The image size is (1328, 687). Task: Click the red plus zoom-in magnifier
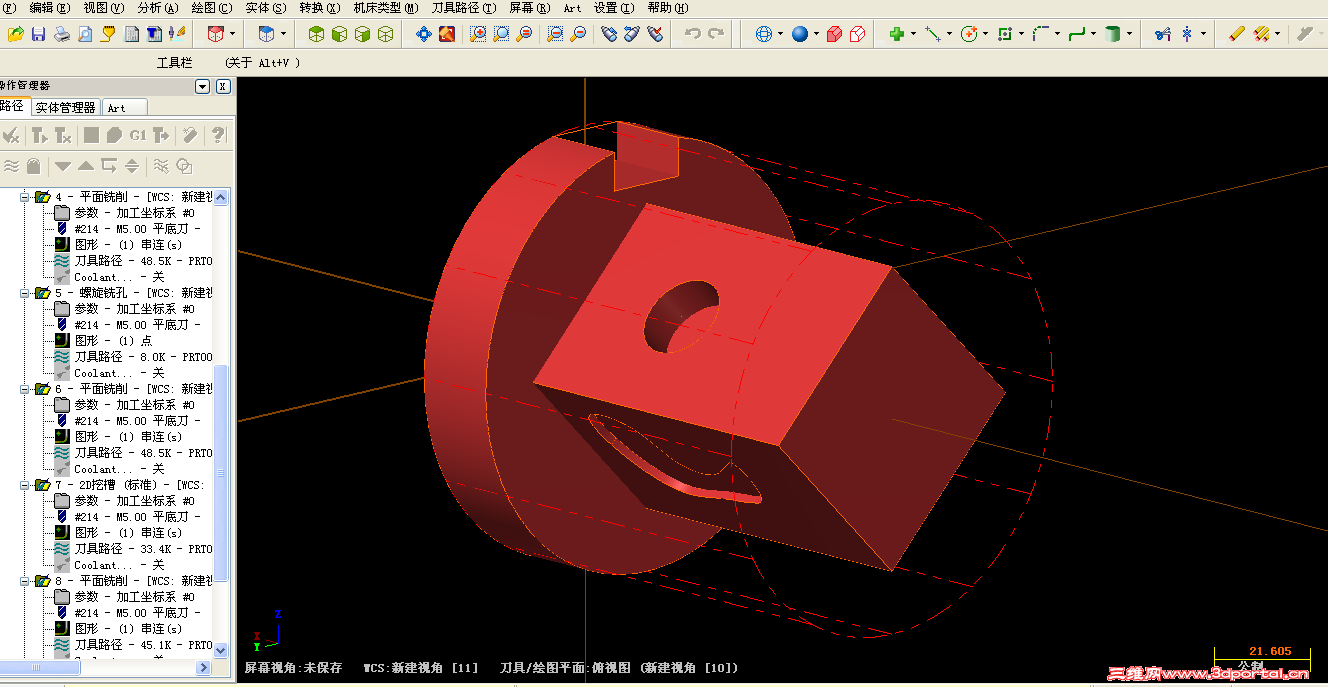478,34
